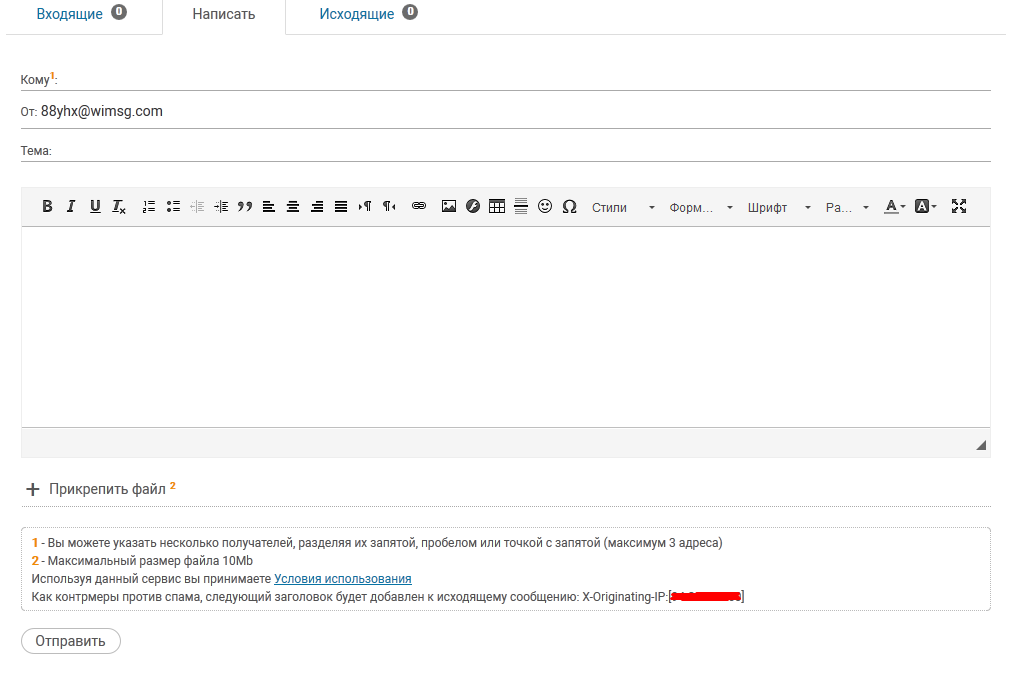Click the remove formatting icon
1025x680 pixels.
[119, 207]
